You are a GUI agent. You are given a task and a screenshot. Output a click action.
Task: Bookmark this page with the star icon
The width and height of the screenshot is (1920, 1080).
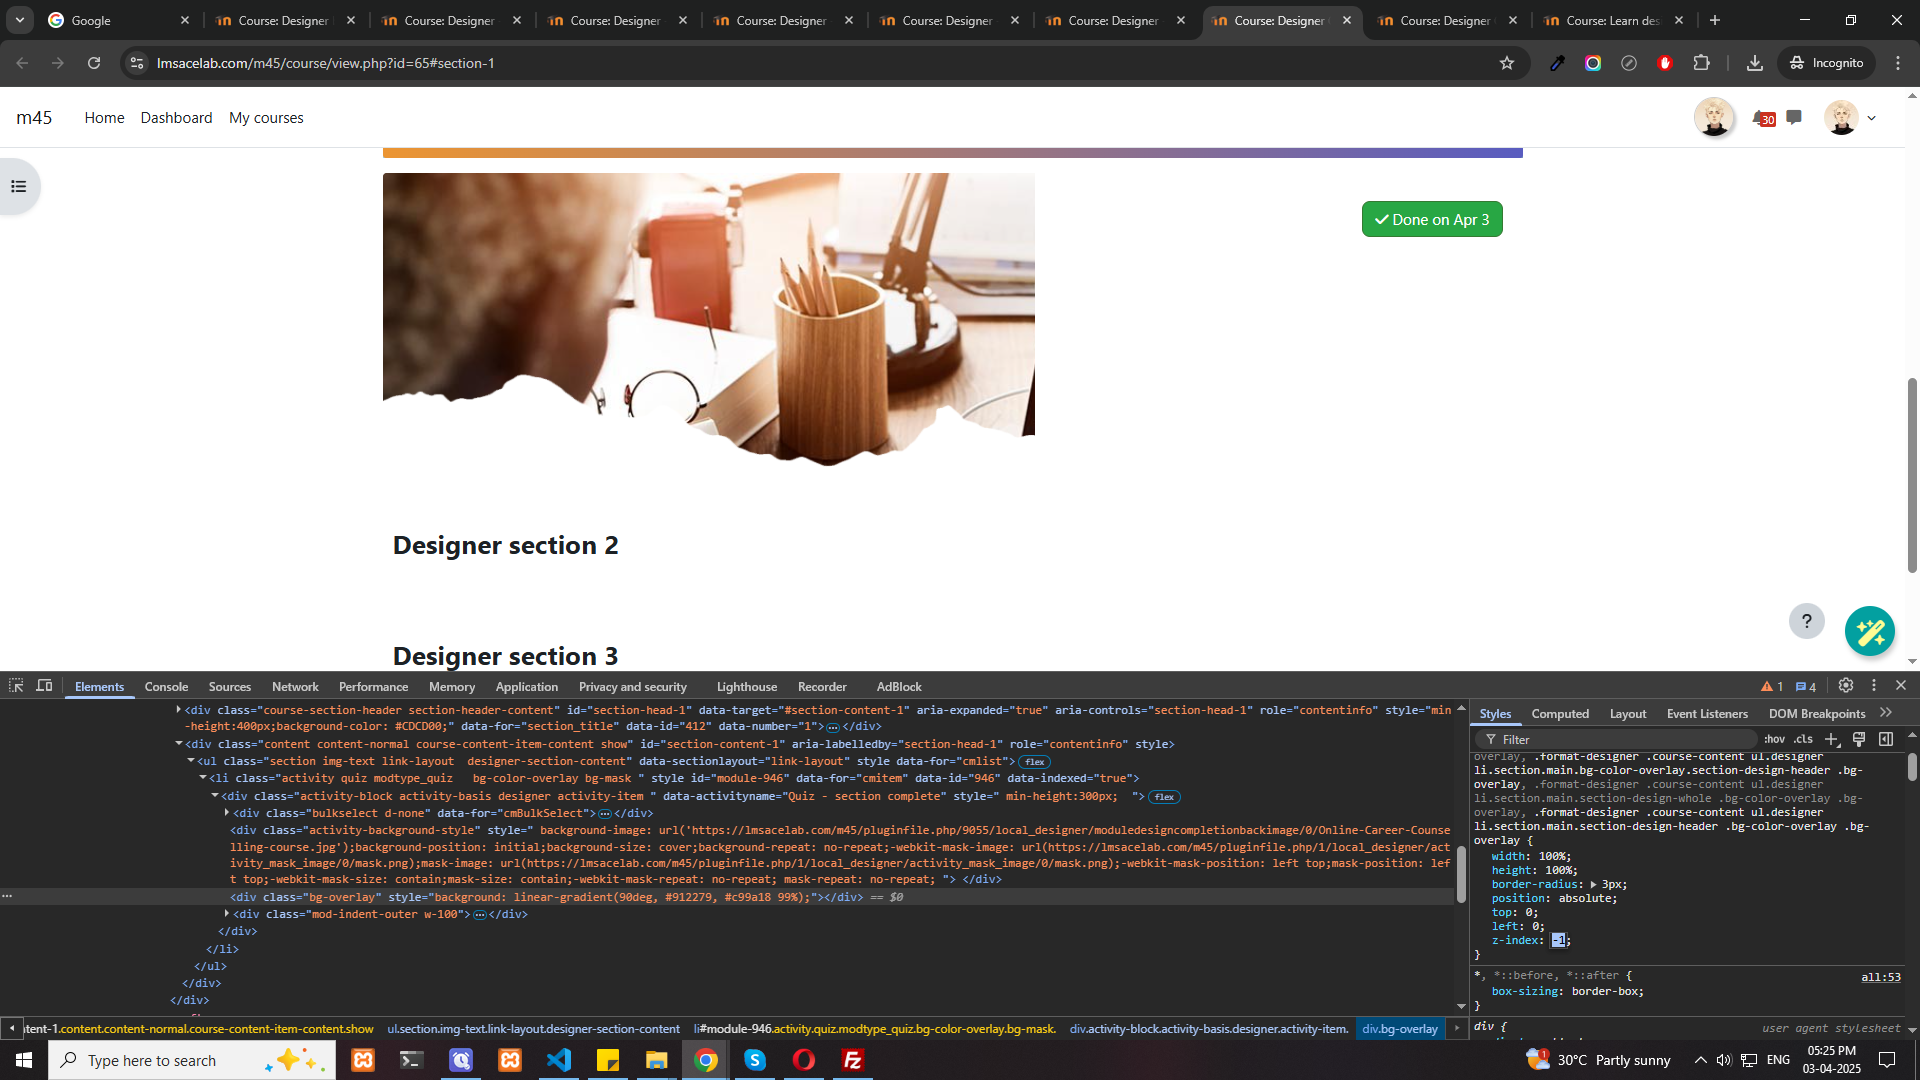[x=1507, y=63]
